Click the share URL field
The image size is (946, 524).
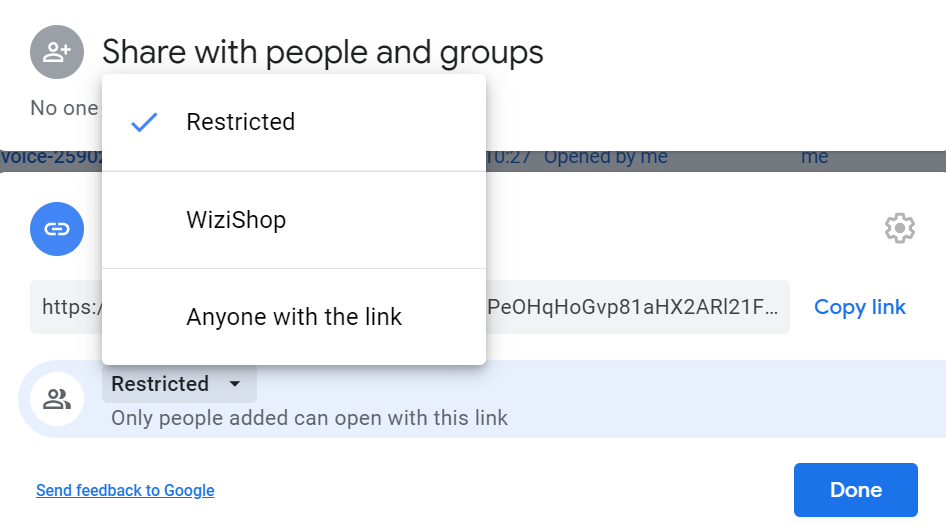410,307
